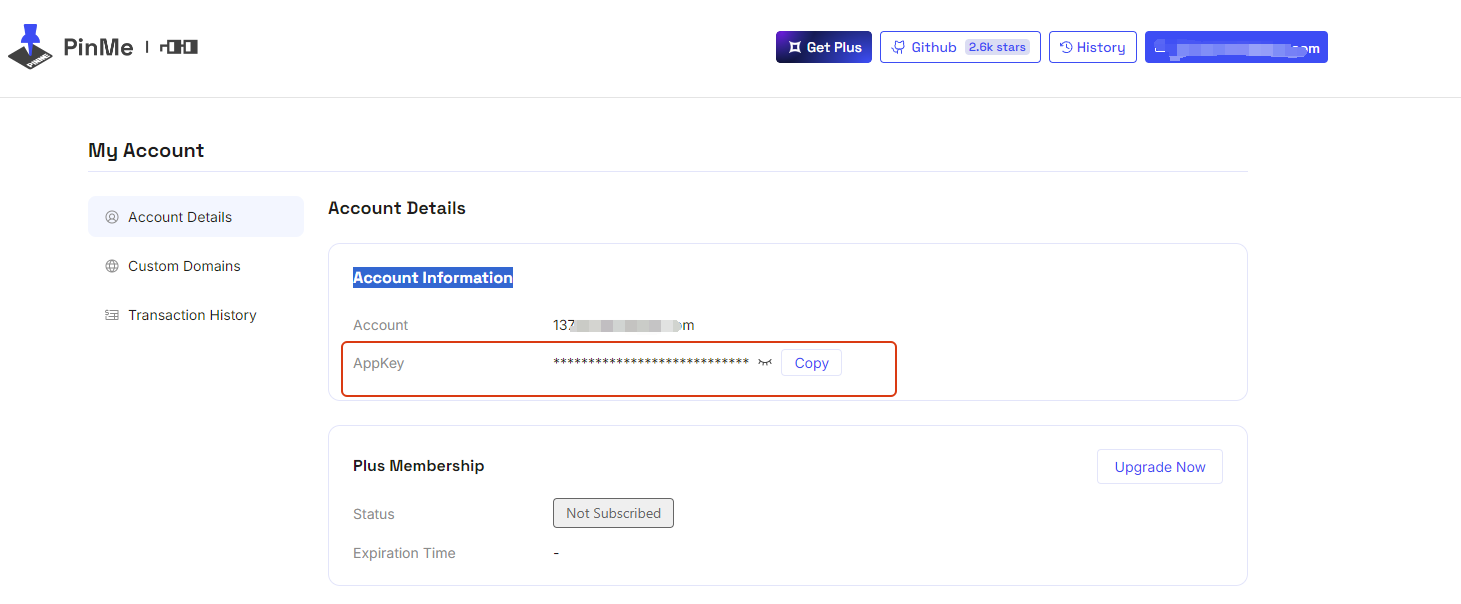Open the blurred account email menu

pos(1236,47)
